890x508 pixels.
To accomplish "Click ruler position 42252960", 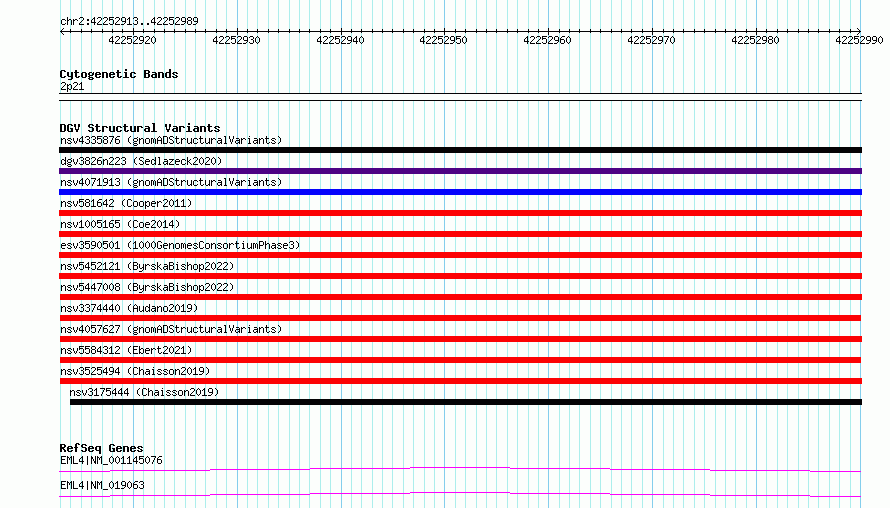I will (x=547, y=40).
